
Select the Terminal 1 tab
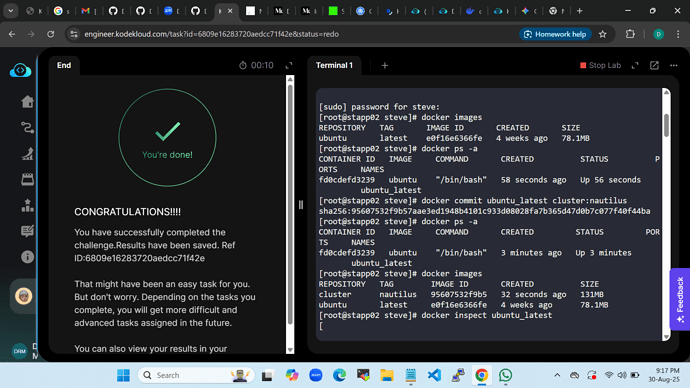(334, 66)
